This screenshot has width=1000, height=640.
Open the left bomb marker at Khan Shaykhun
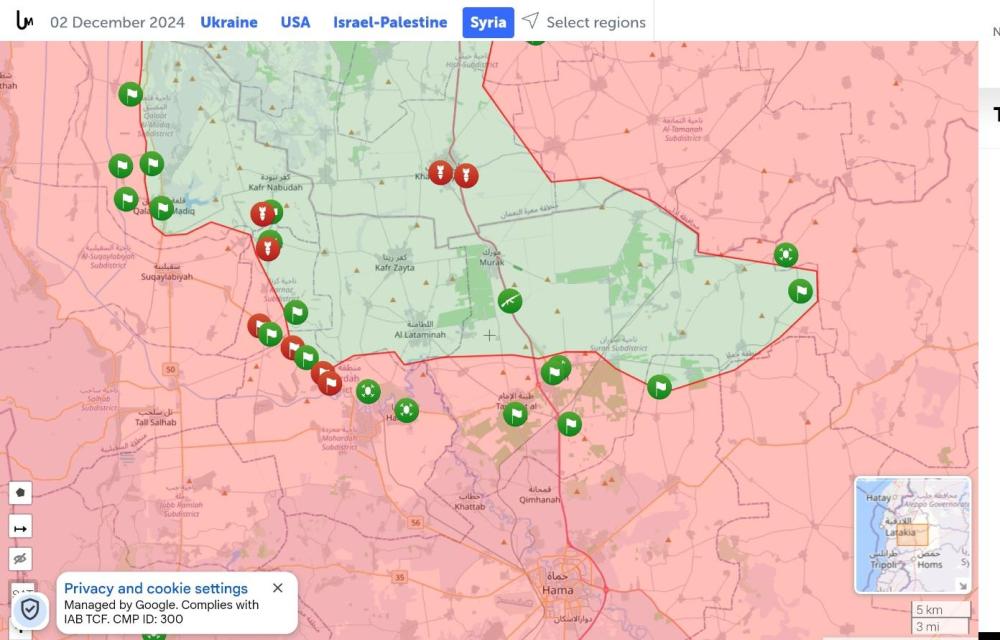[x=440, y=173]
